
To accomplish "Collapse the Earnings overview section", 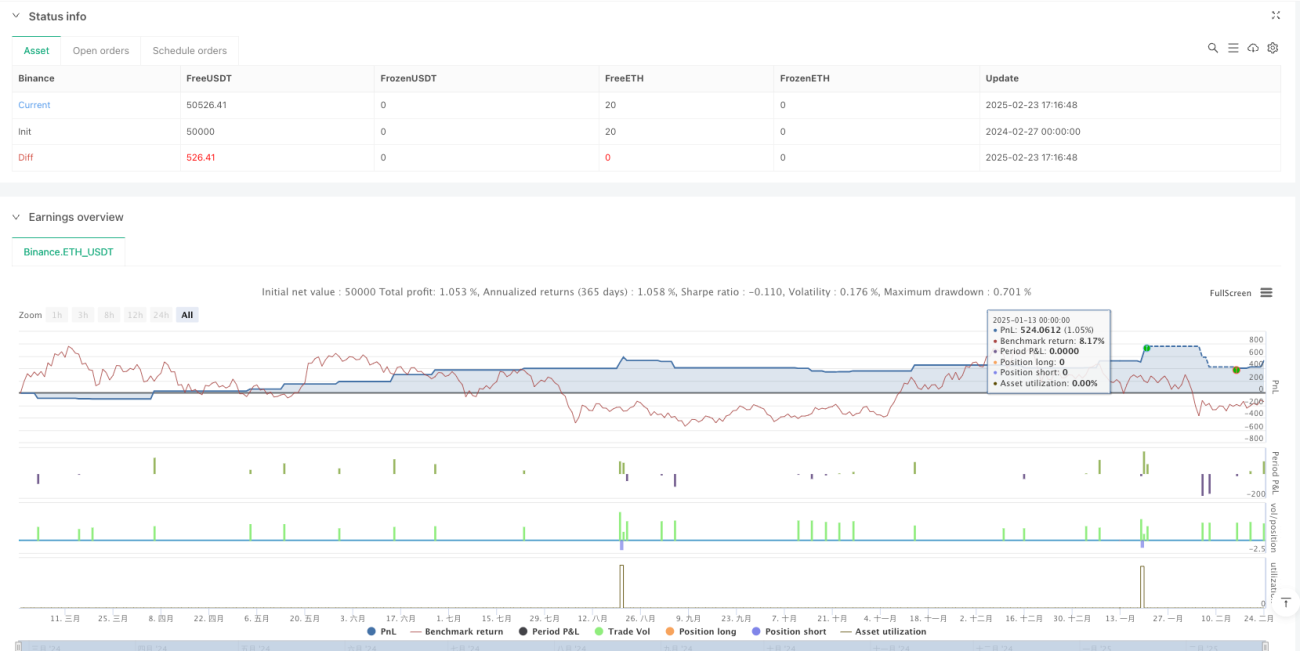I will coord(16,217).
